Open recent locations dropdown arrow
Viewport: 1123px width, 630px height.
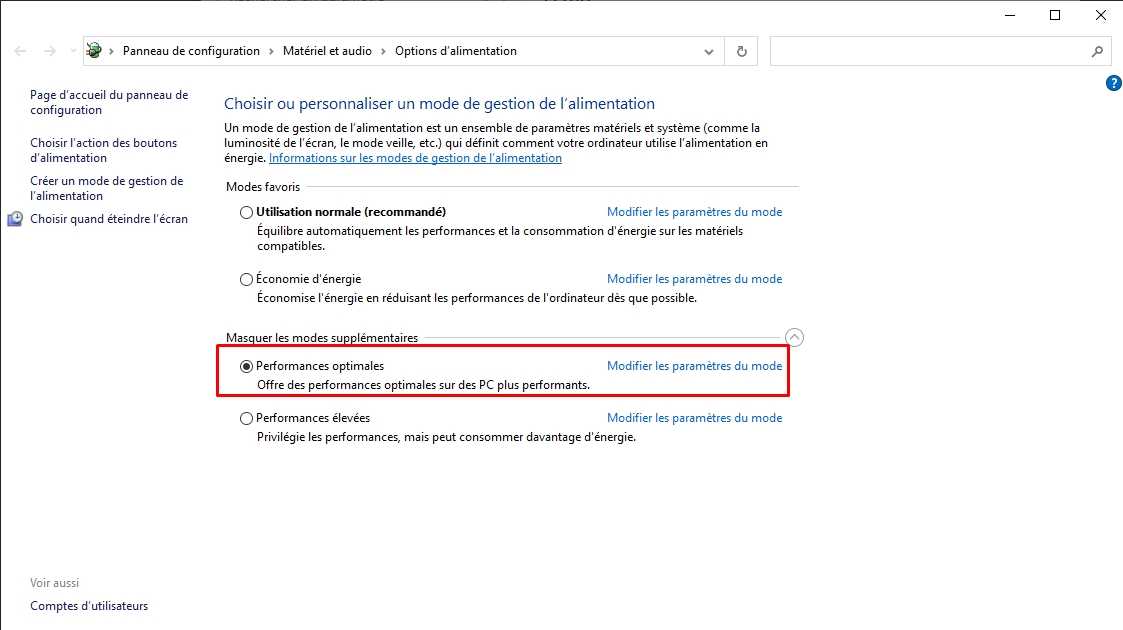click(73, 51)
